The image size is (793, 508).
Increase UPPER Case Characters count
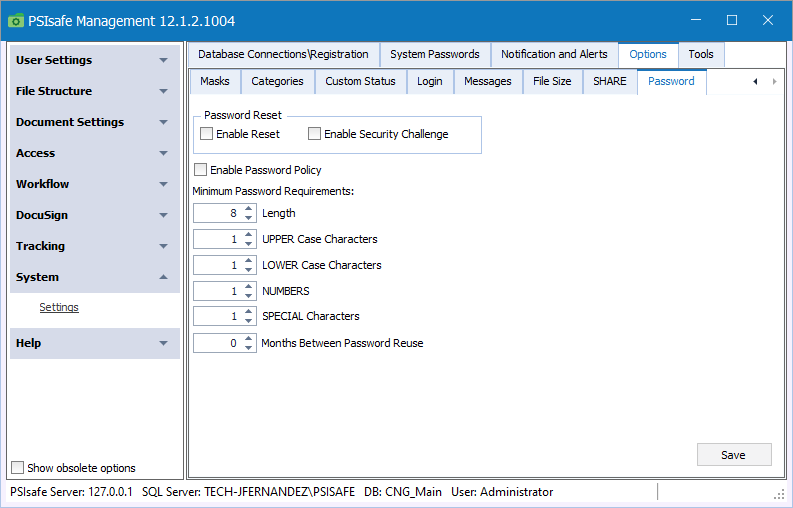(x=248, y=234)
